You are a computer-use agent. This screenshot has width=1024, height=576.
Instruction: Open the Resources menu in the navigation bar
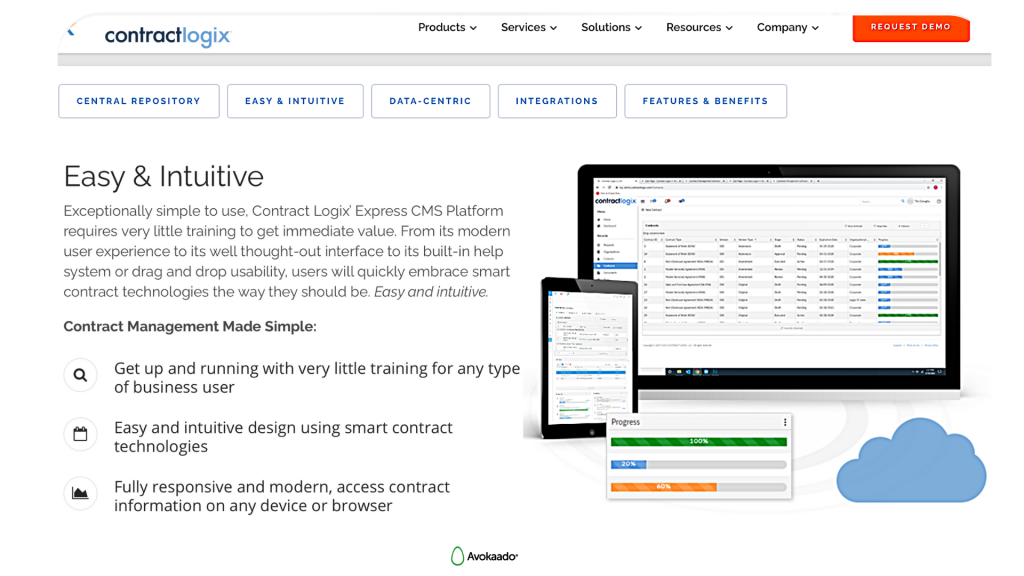pos(699,28)
